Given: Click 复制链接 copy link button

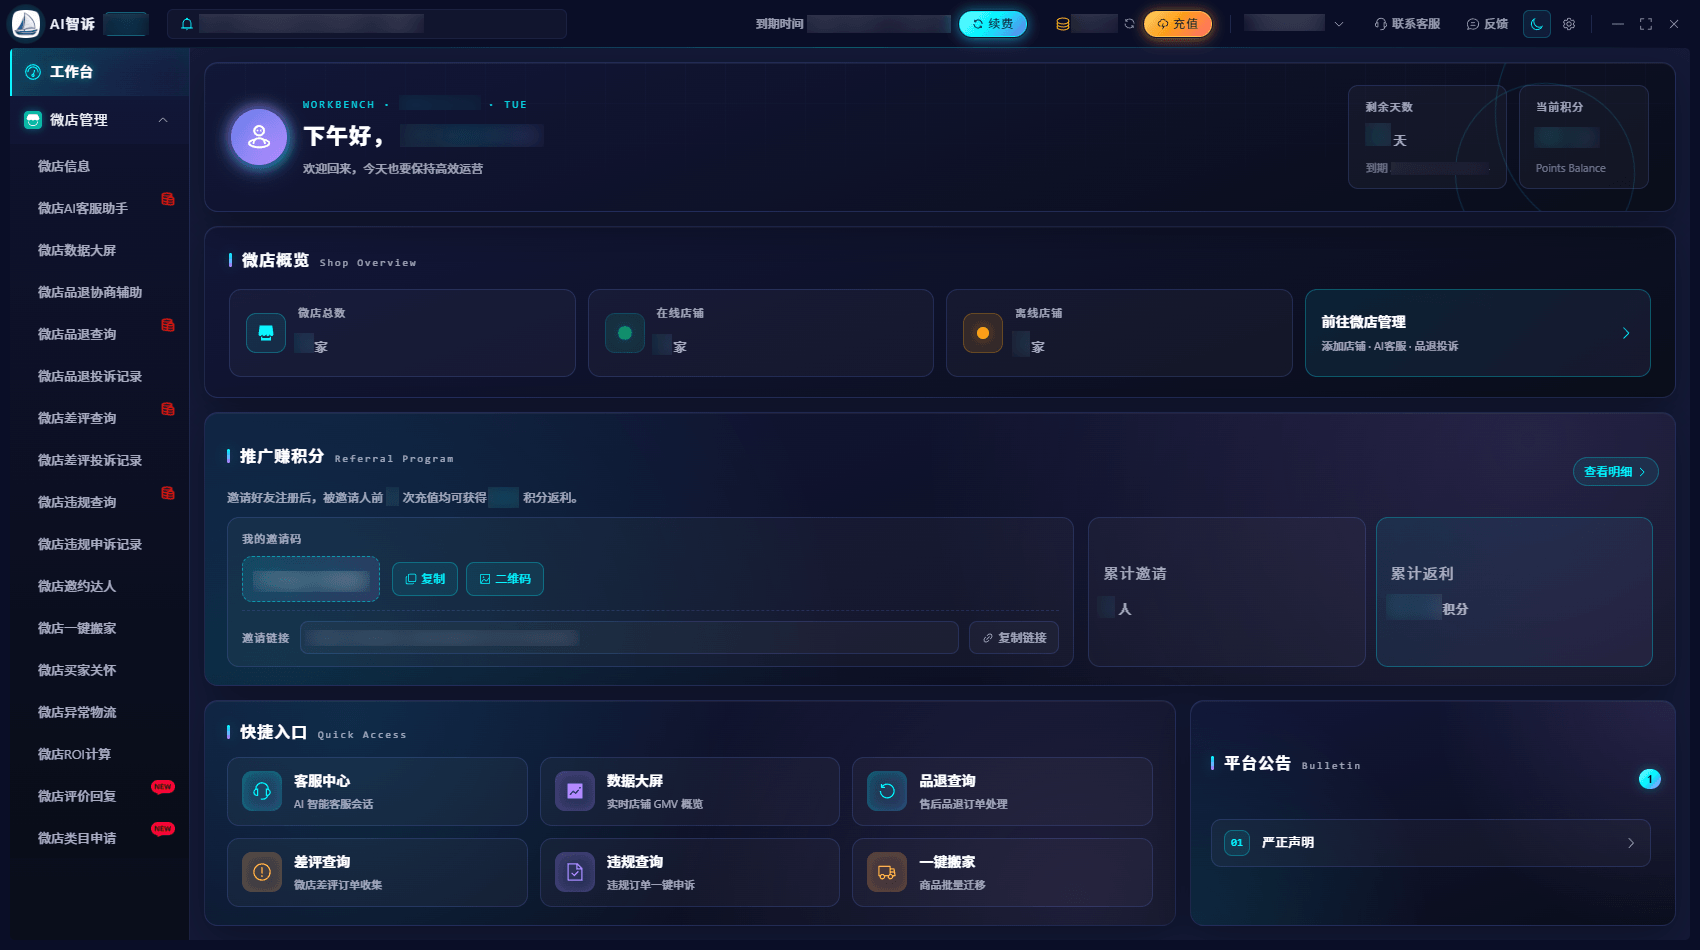Looking at the screenshot, I should tap(1014, 638).
